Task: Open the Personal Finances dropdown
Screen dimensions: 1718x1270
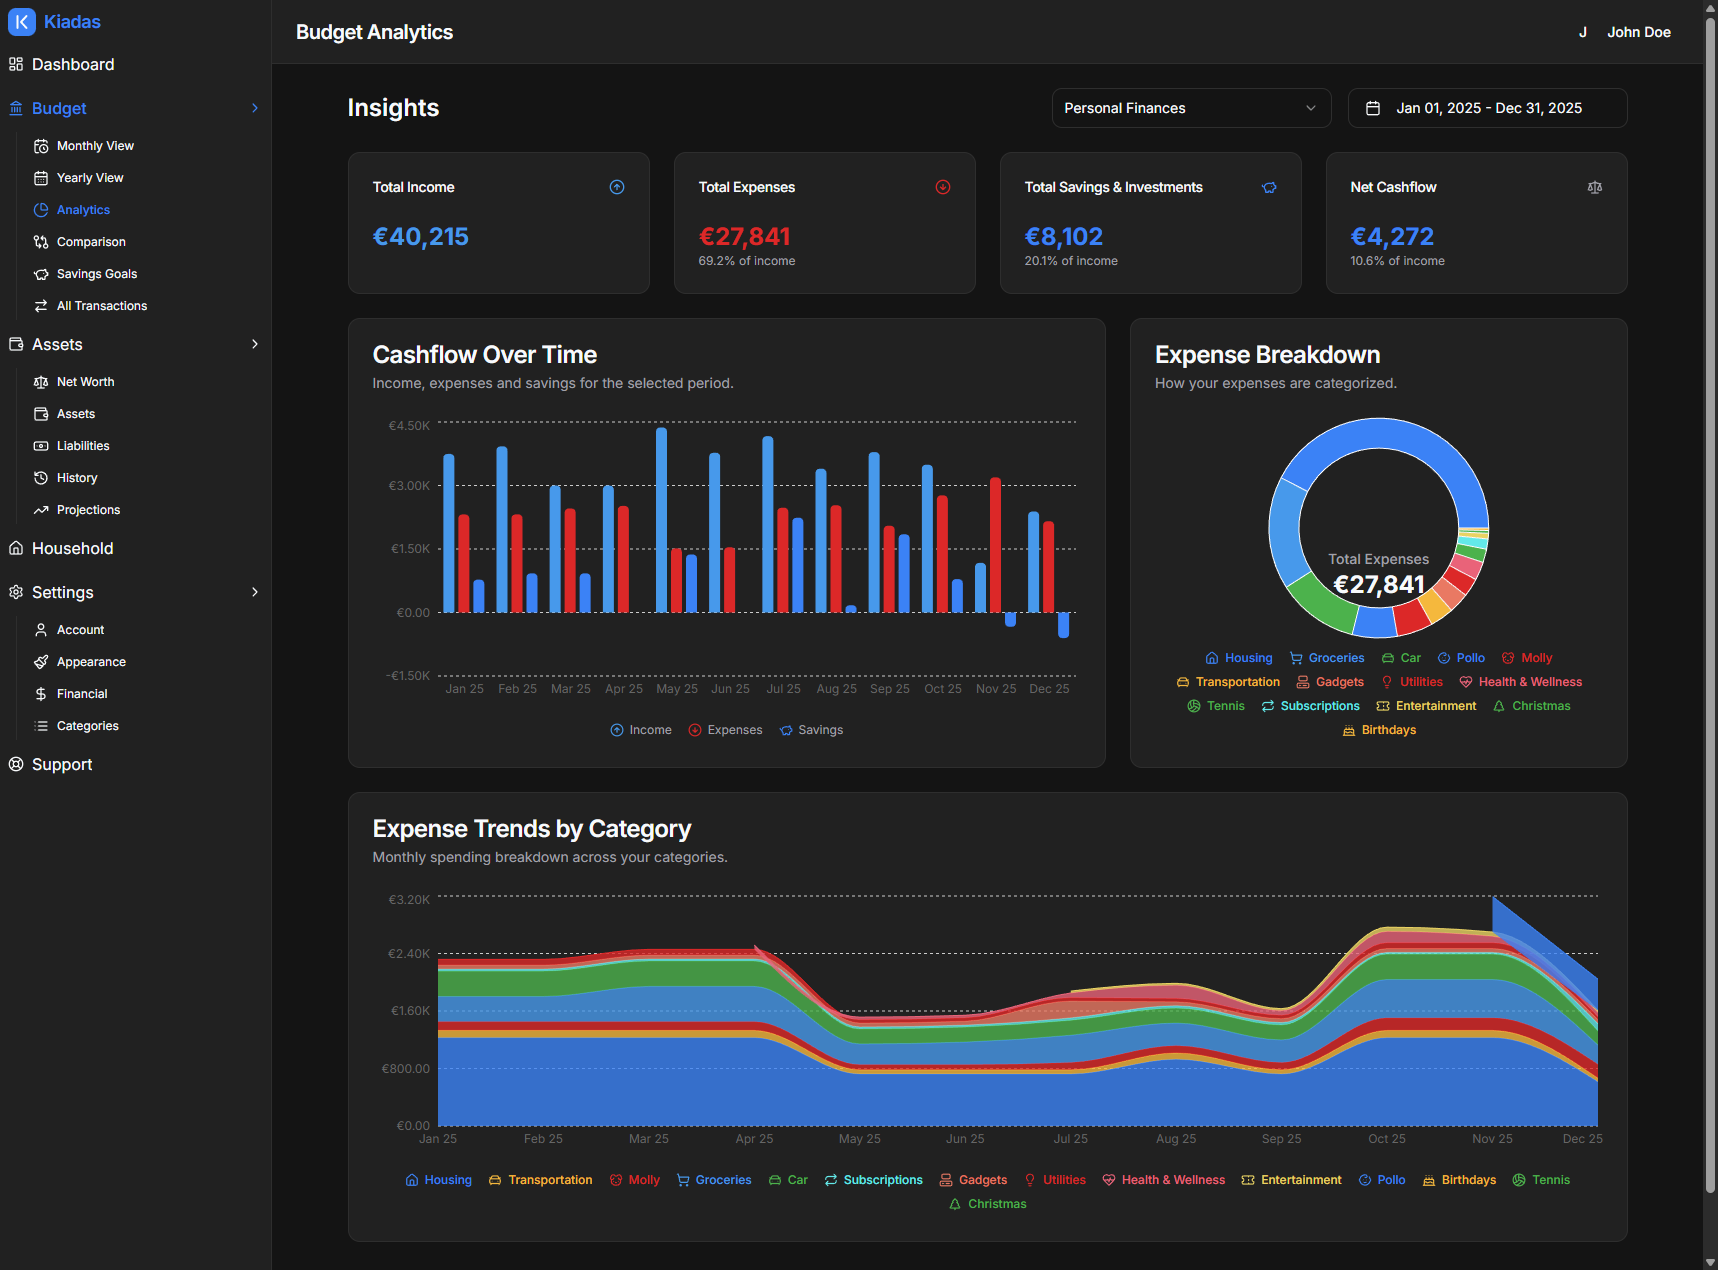Action: (x=1190, y=108)
